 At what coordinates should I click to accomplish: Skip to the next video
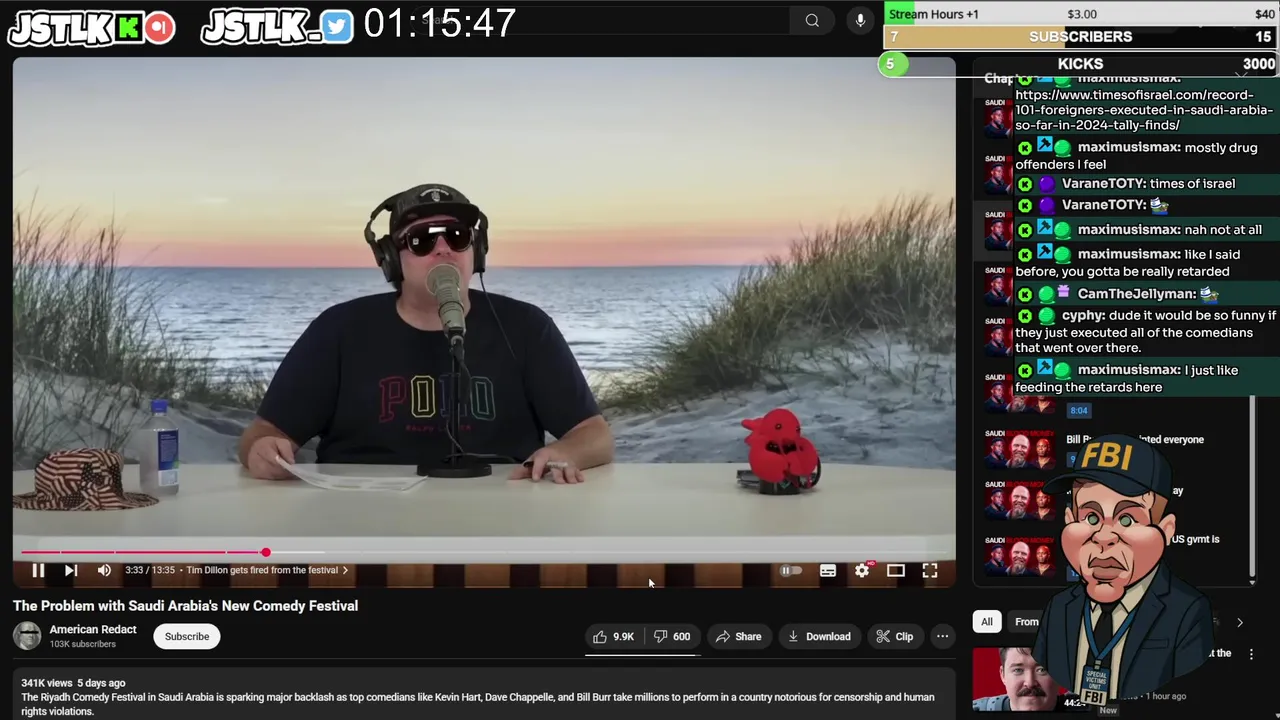tap(71, 570)
